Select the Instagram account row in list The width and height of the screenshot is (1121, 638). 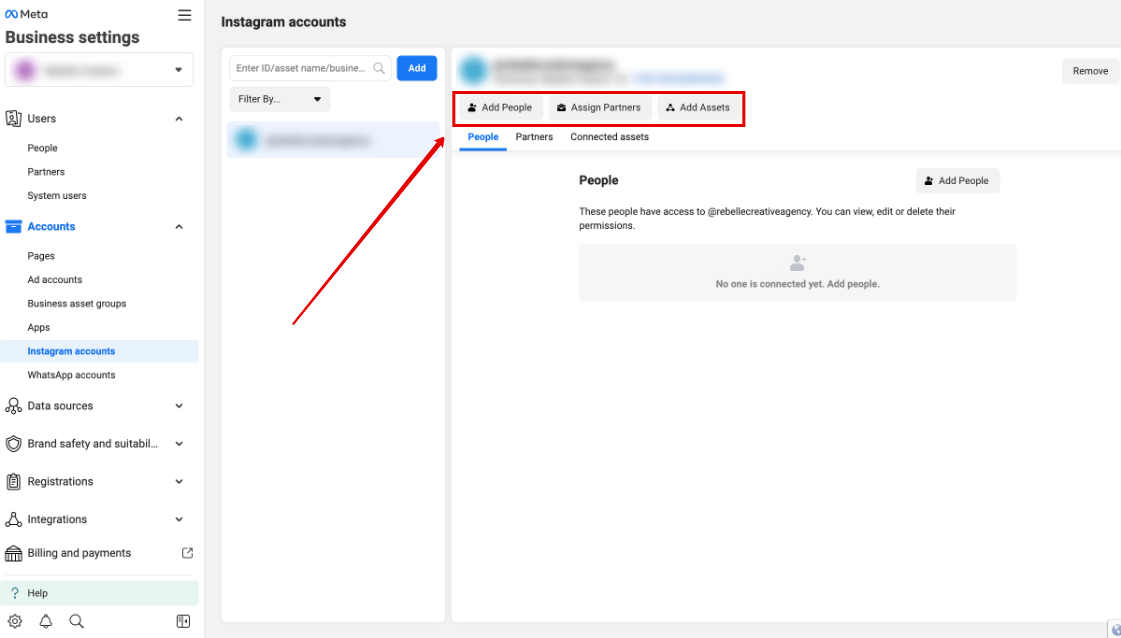pyautogui.click(x=333, y=139)
